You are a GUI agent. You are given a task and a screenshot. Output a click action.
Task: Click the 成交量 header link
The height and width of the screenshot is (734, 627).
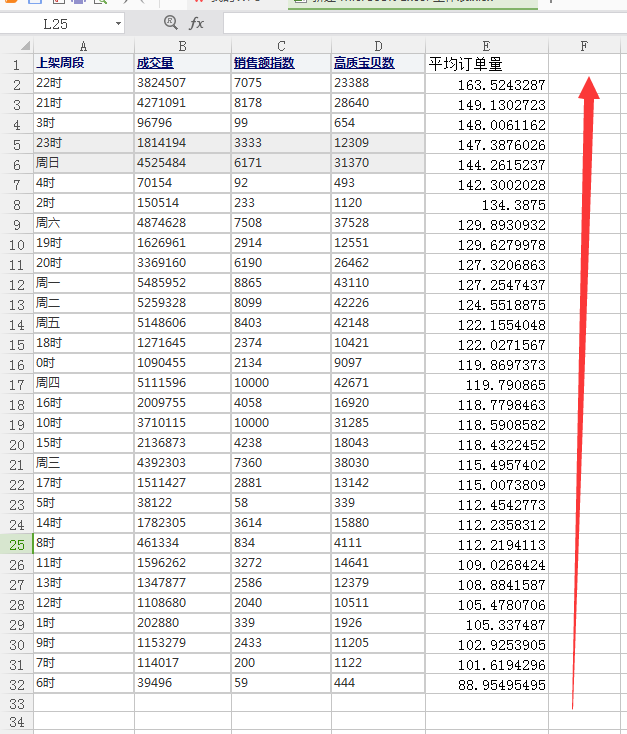155,63
